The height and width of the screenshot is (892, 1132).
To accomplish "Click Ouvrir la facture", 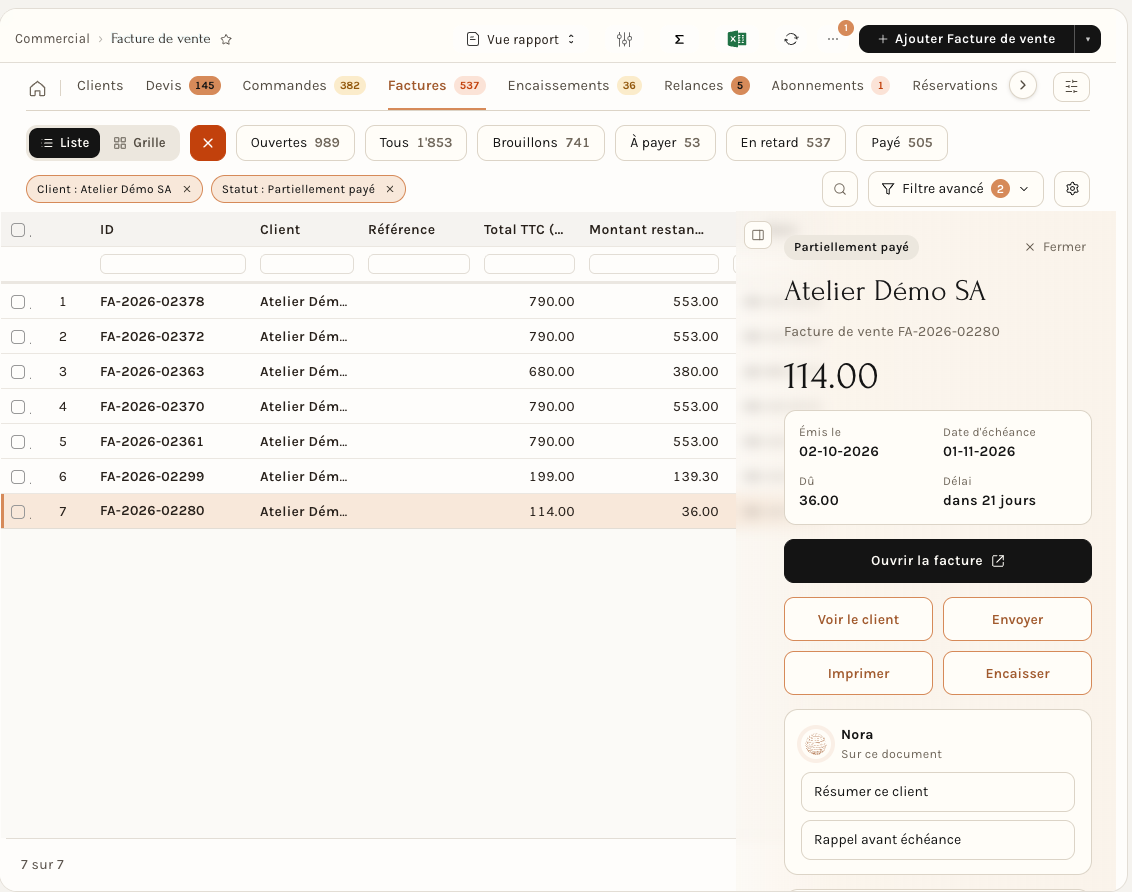I will tap(937, 561).
